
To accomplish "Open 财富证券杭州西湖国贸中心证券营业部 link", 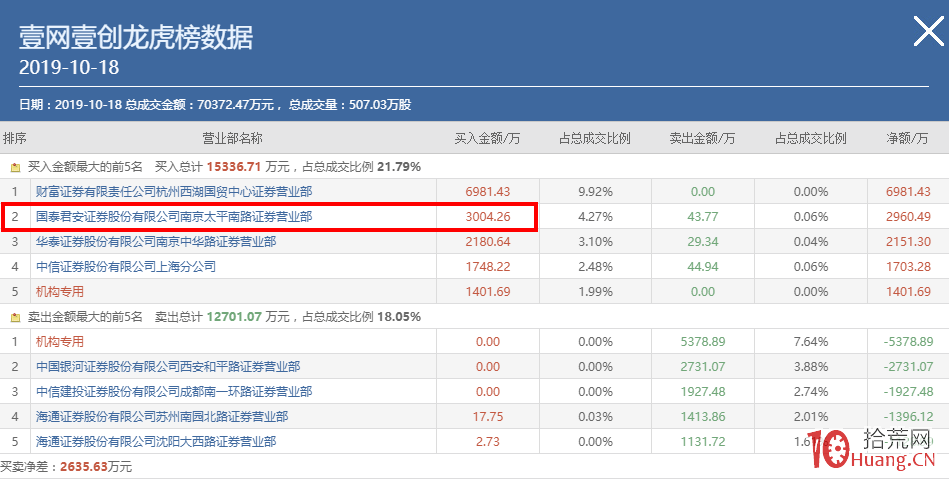I will [174, 192].
